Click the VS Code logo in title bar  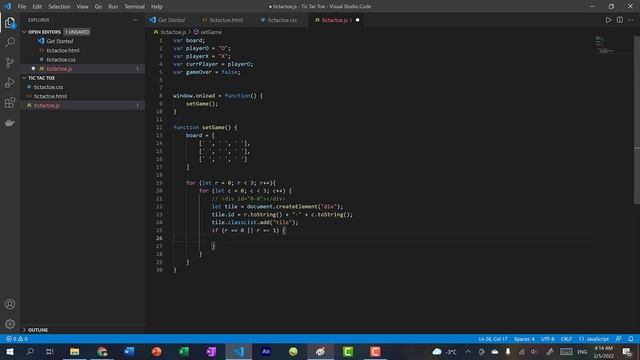[8, 7]
